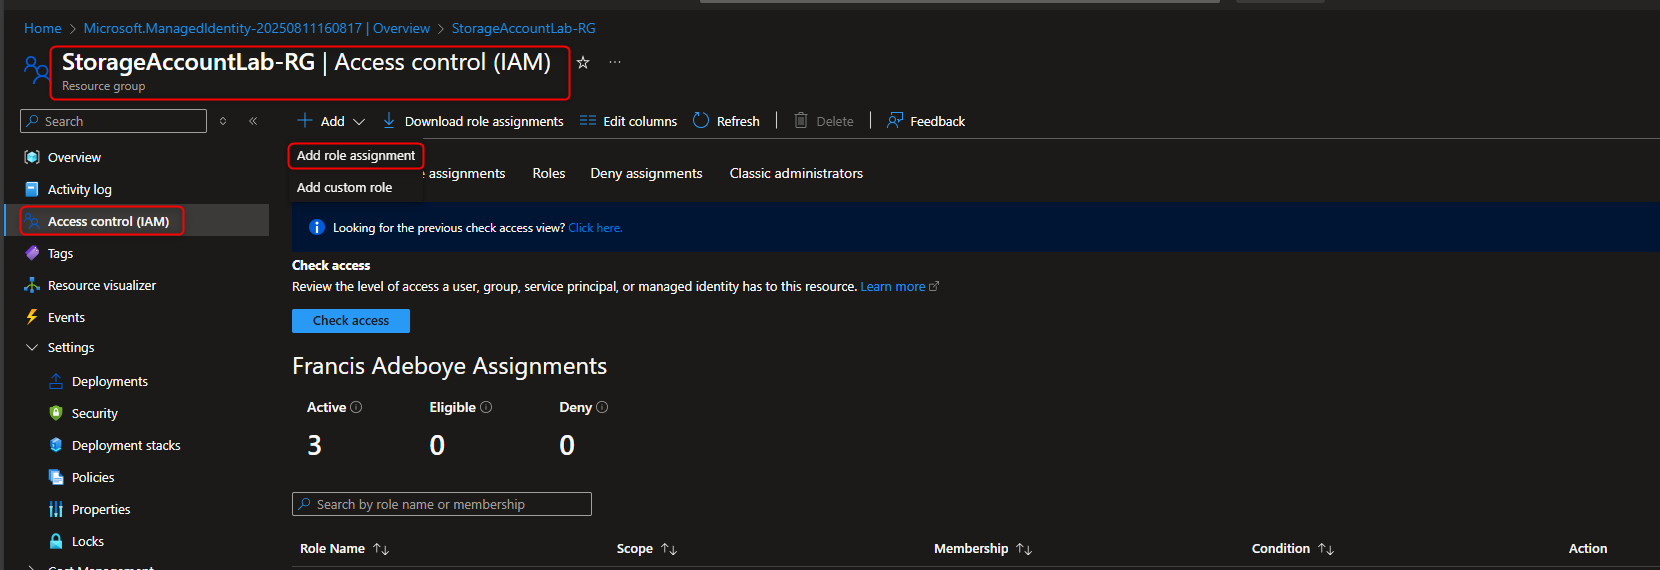
Task: Click the Add plus icon
Action: click(305, 121)
